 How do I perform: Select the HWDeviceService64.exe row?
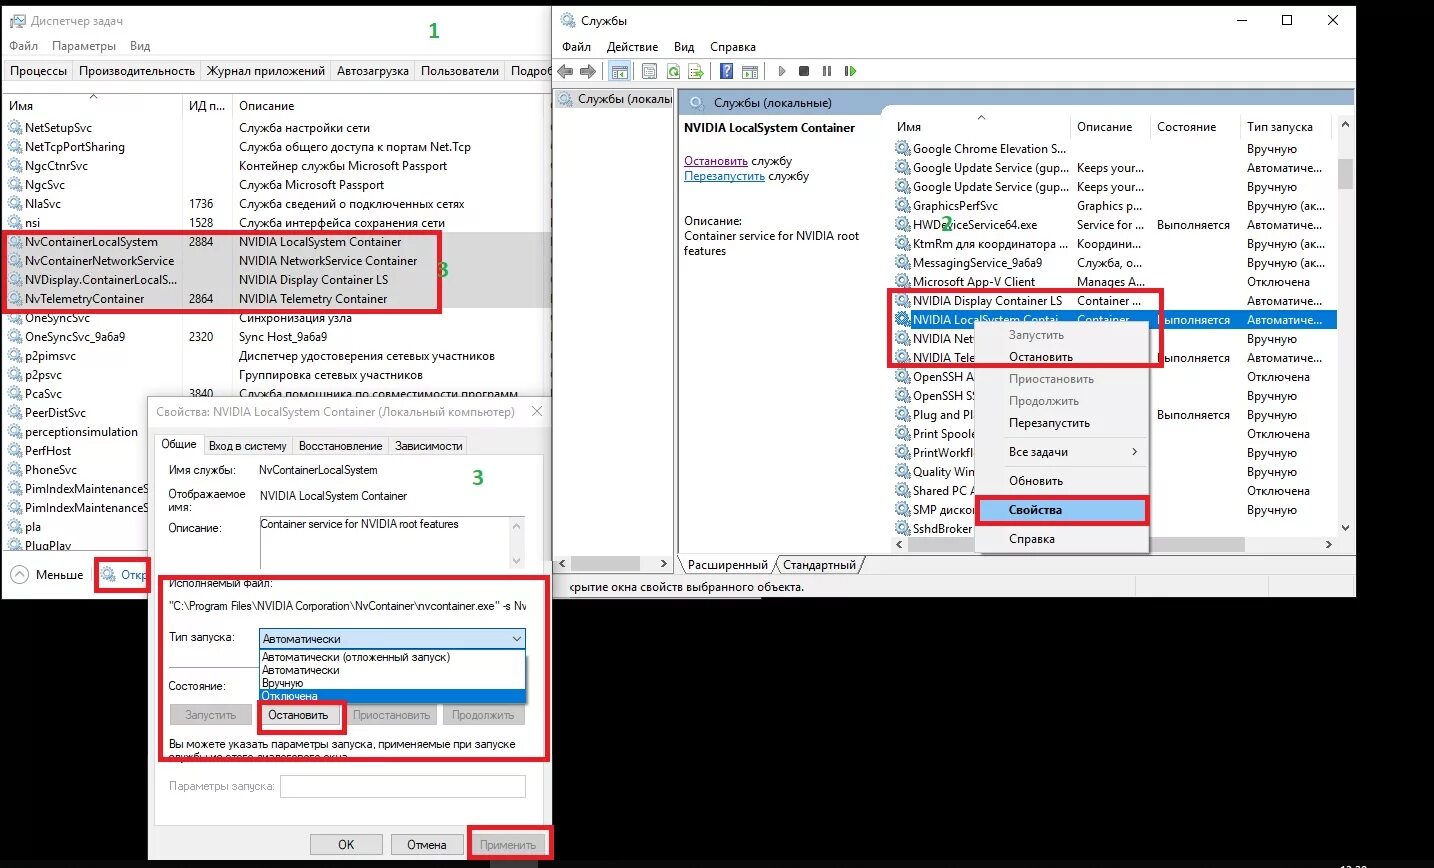(x=1114, y=225)
